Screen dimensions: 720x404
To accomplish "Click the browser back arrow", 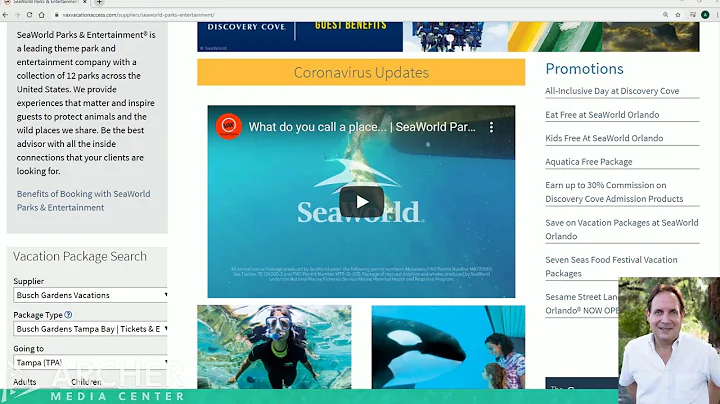I will (6, 15).
